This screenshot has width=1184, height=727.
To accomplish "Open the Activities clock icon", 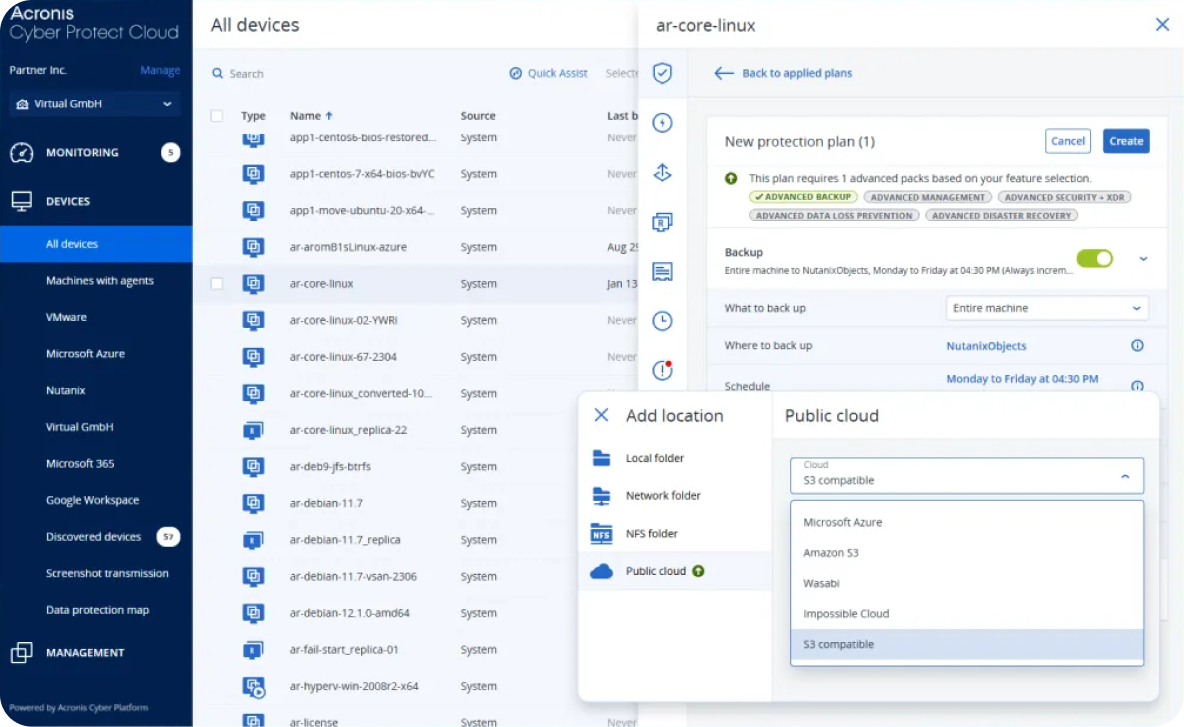I will pos(661,321).
